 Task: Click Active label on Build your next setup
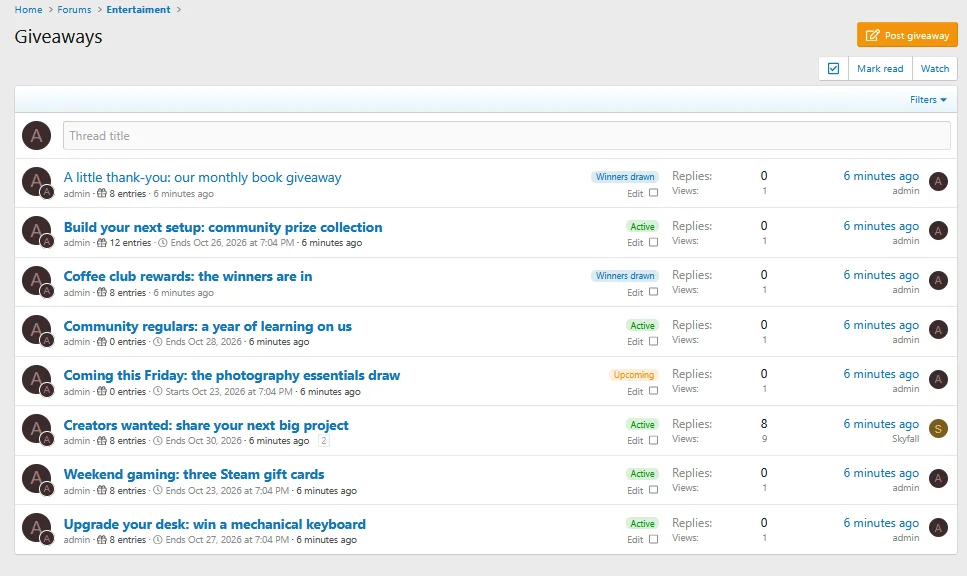pos(642,226)
